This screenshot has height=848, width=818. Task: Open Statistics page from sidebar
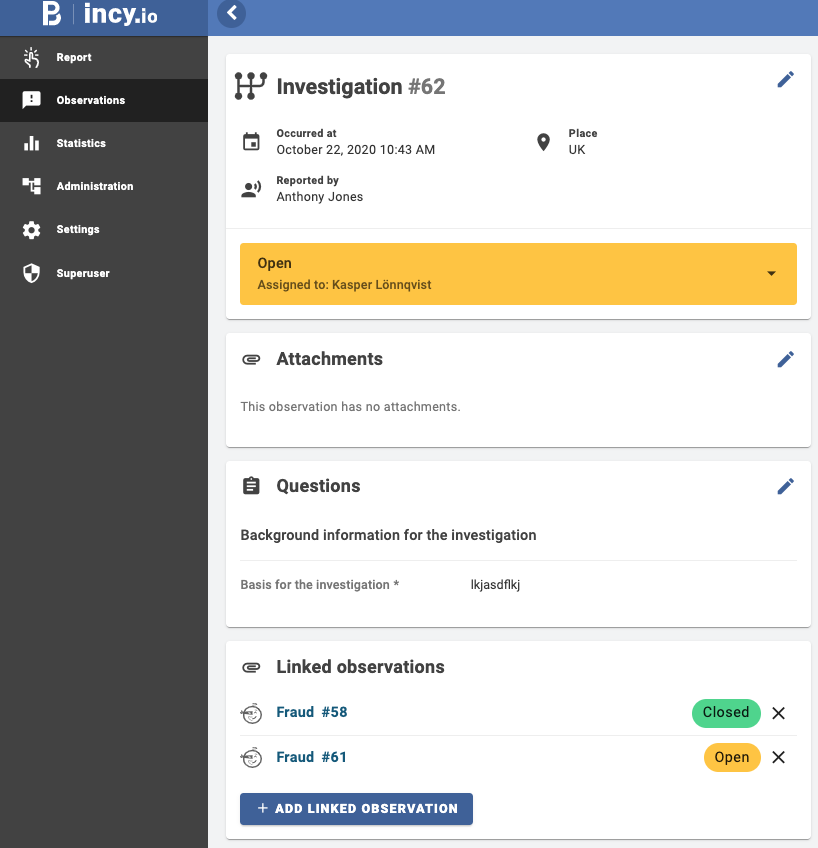[81, 144]
